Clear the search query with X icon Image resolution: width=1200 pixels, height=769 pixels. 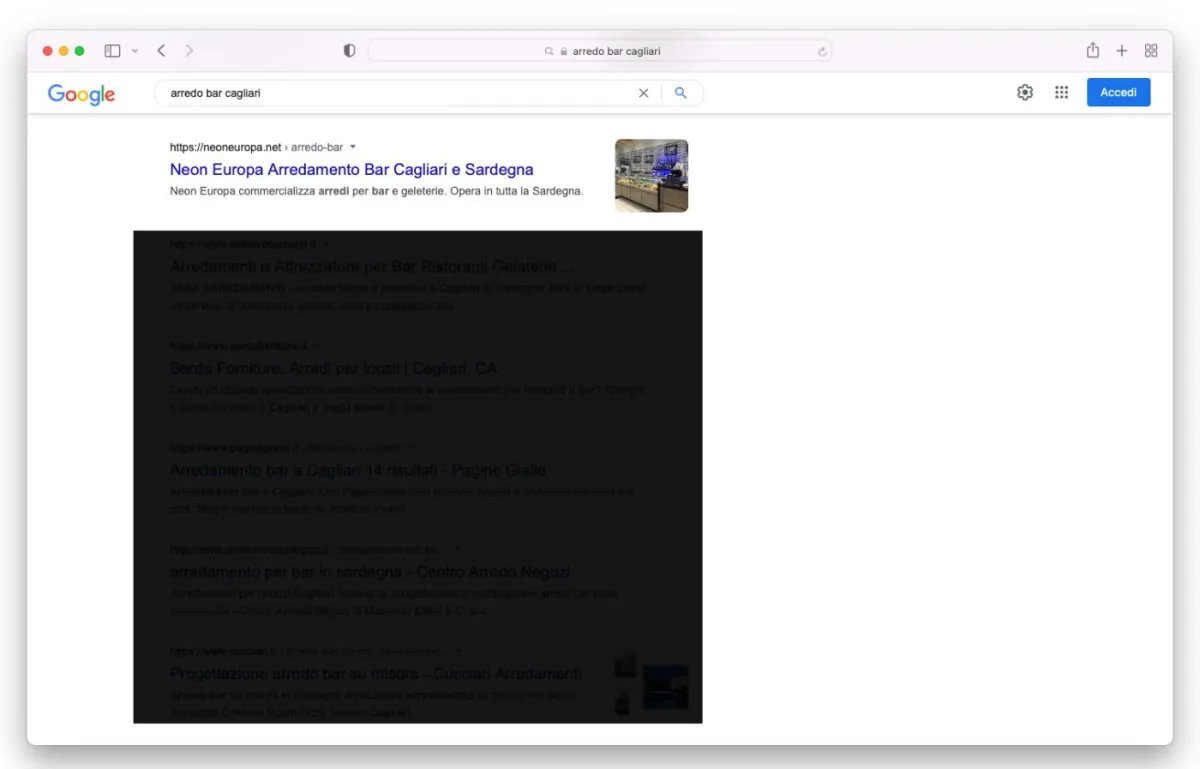coord(643,93)
